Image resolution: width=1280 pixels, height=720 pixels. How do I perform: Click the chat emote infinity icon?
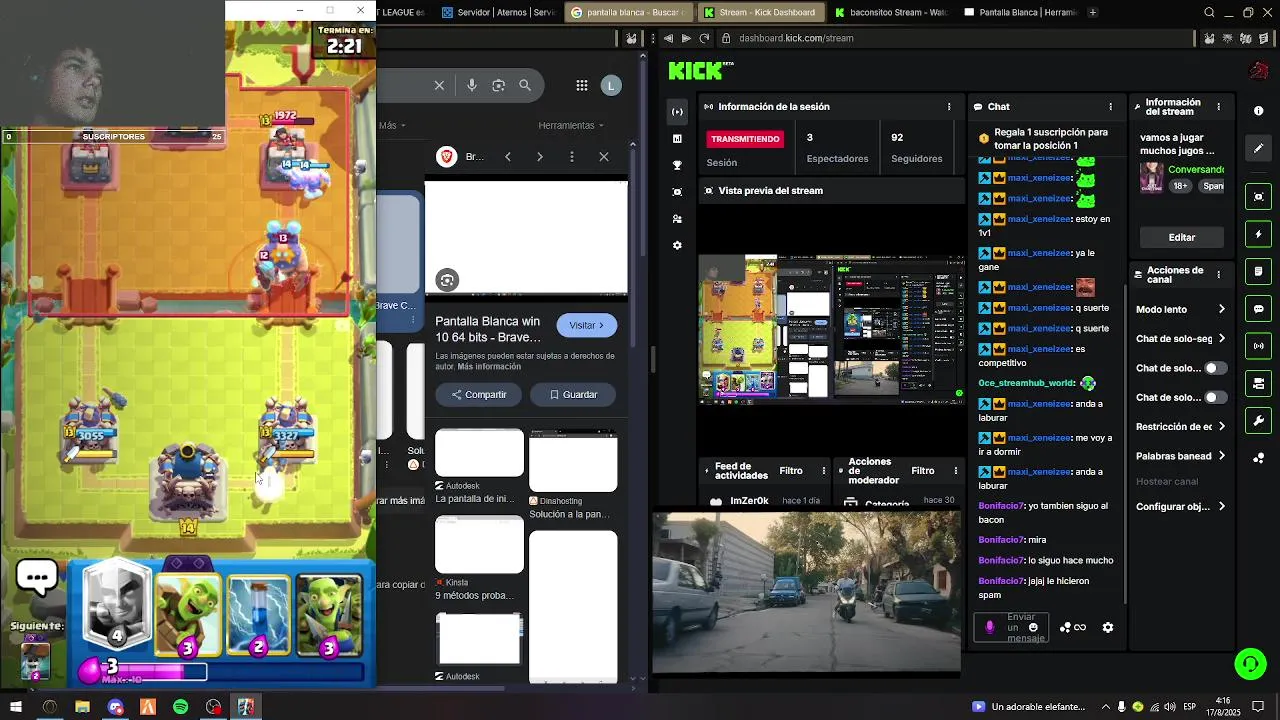[1080, 627]
